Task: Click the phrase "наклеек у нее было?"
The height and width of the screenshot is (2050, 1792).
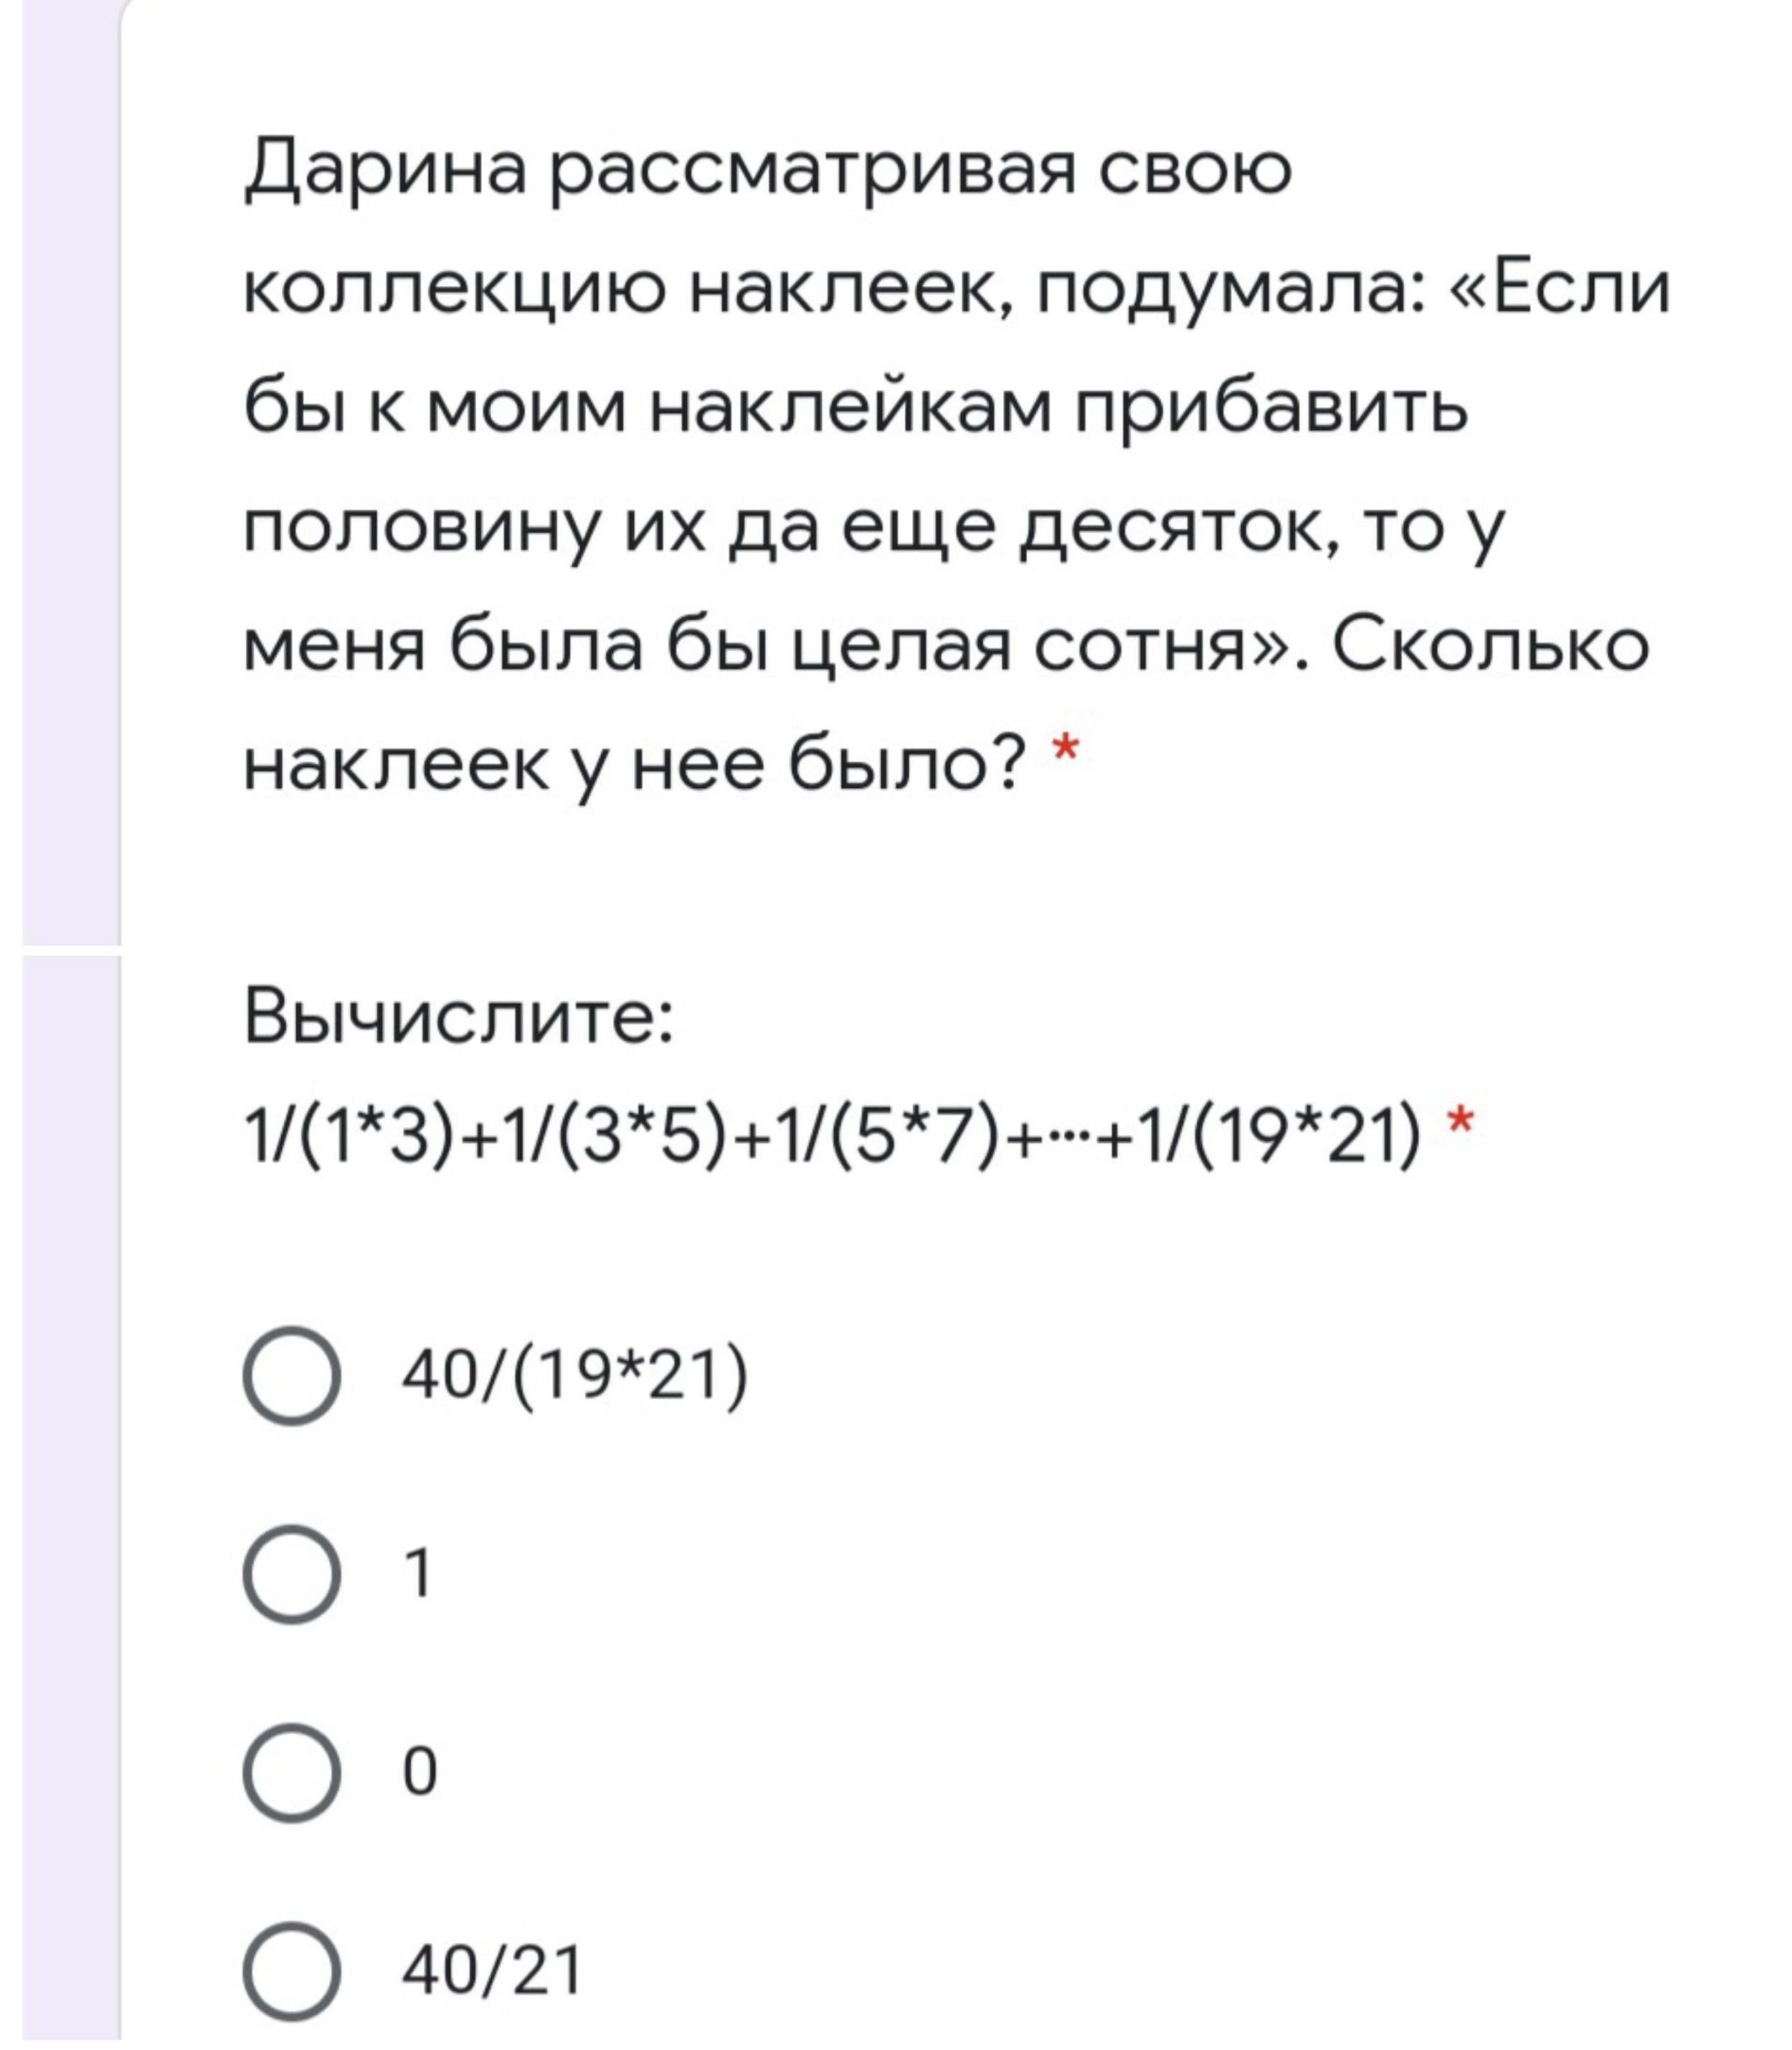Action: [x=635, y=768]
